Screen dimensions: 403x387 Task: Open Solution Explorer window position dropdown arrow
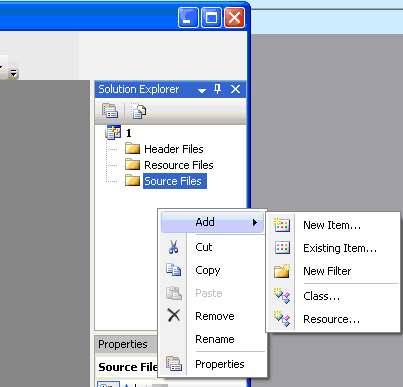tap(202, 90)
